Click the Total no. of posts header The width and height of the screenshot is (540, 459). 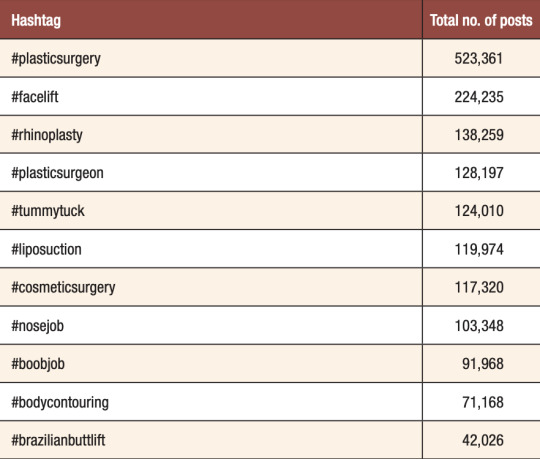point(481,20)
